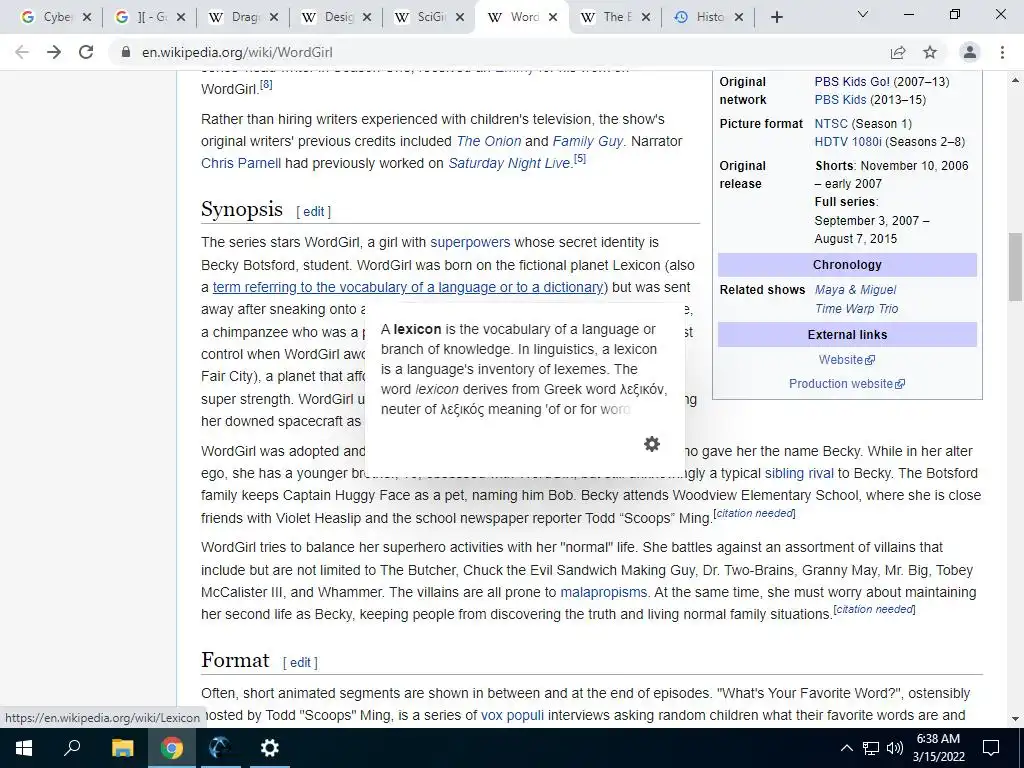Viewport: 1024px width, 768px height.
Task: Open the Maya & Miguel link
Action: click(856, 290)
